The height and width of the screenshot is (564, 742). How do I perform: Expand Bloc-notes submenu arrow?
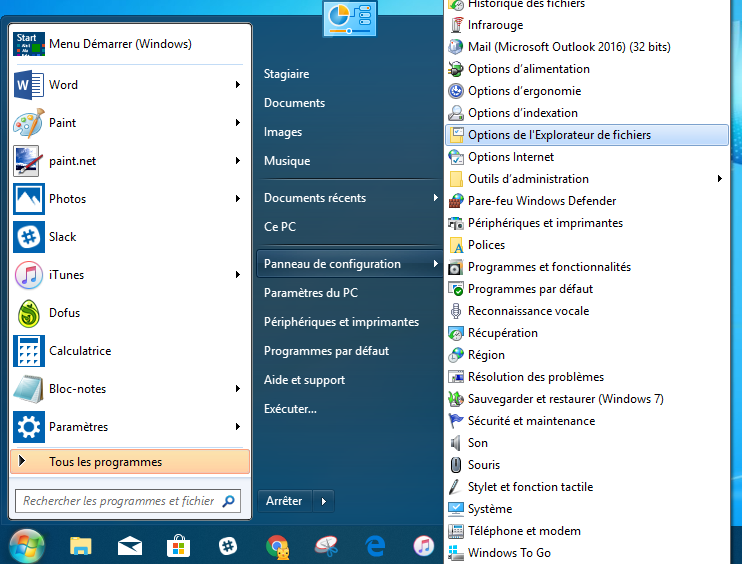238,389
